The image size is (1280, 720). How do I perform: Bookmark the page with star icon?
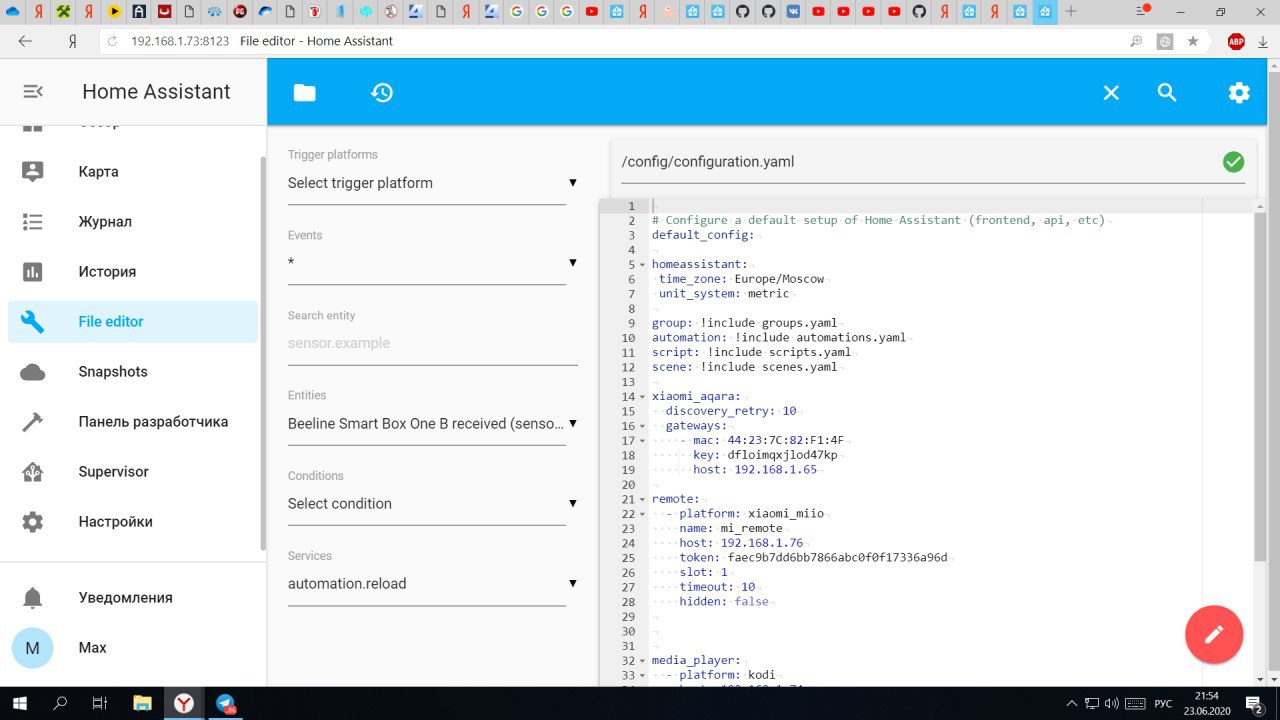pyautogui.click(x=1193, y=41)
